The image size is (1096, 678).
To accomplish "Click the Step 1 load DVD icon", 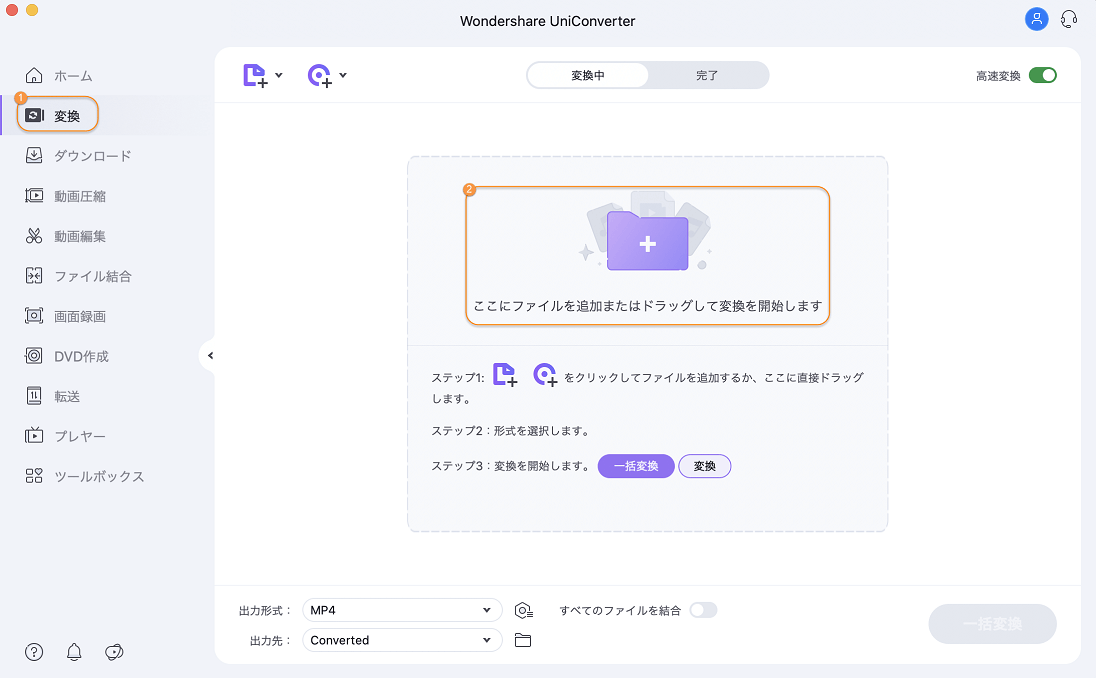I will (545, 375).
